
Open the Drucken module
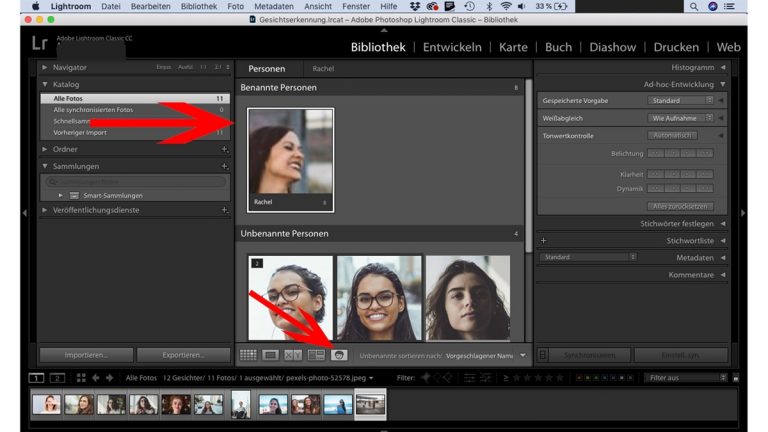676,47
